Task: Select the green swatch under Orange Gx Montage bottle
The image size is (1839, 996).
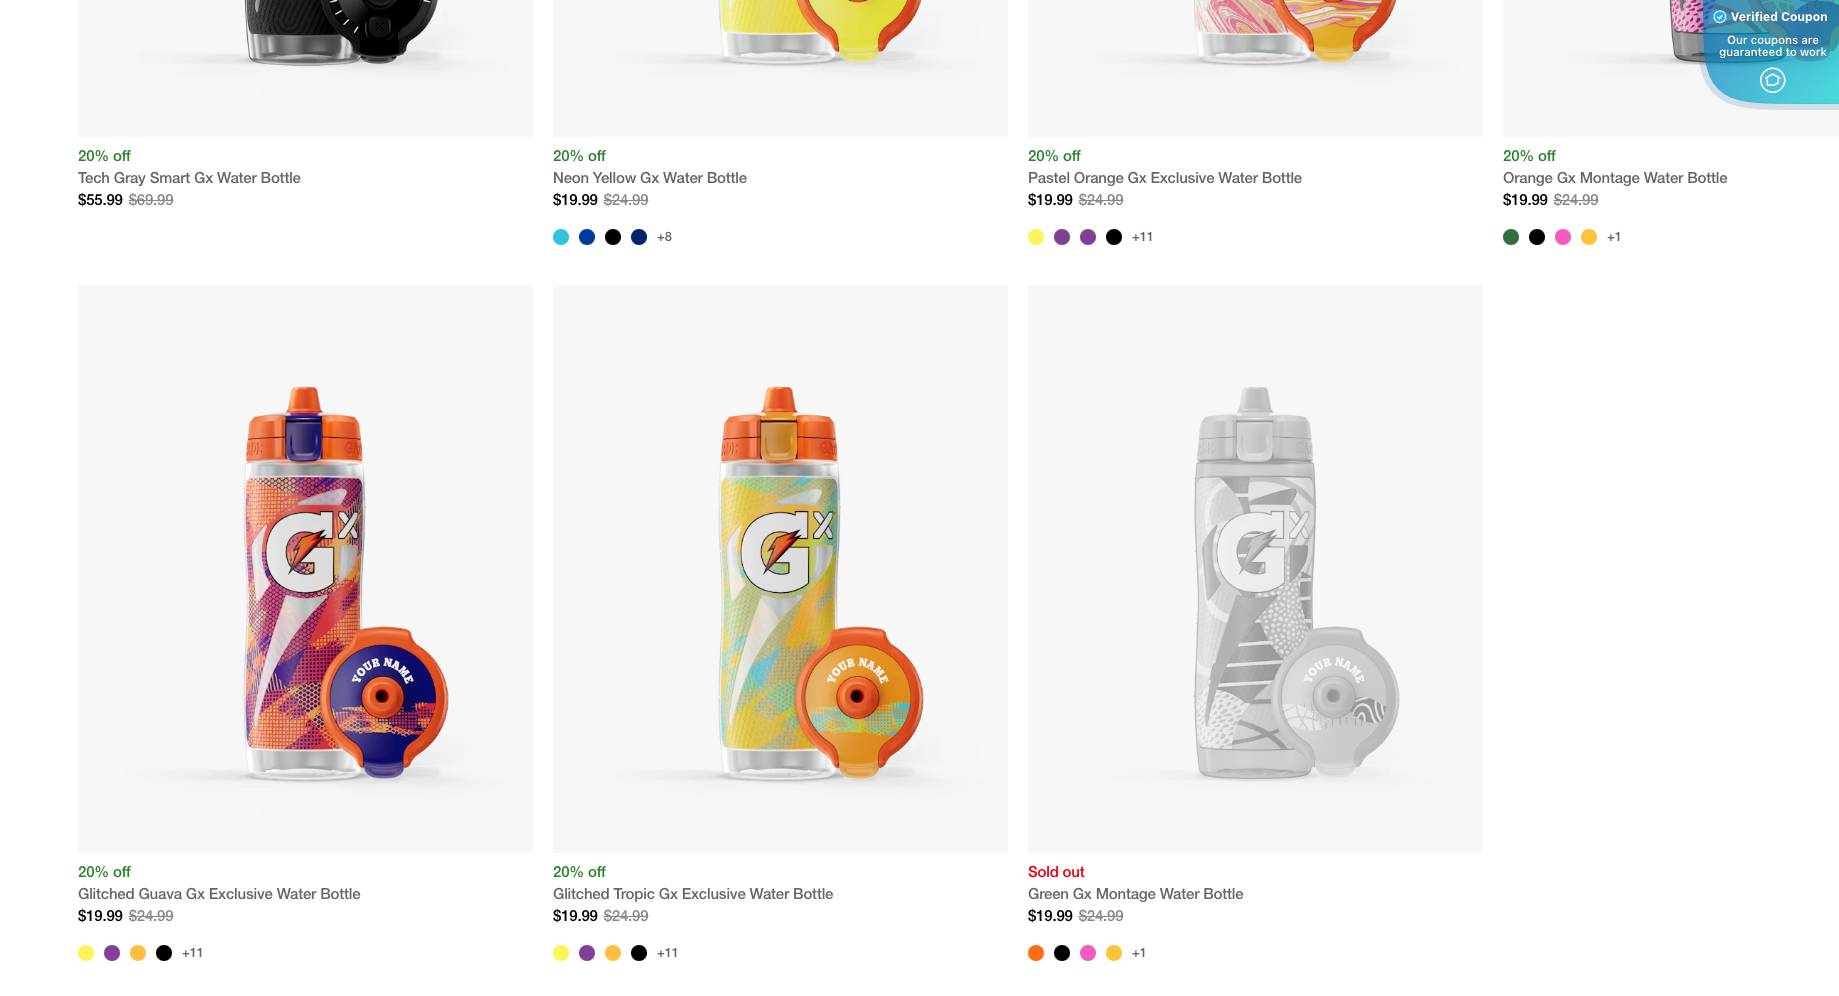Action: (1511, 237)
